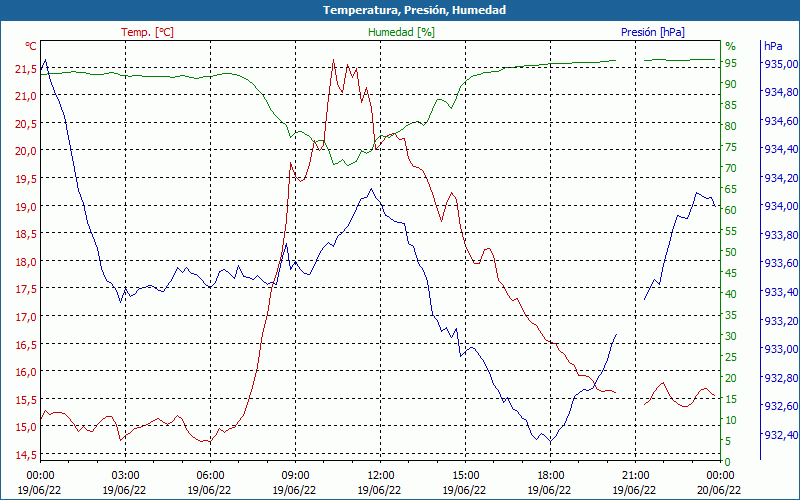Click time axis label '12:00'
Image resolution: width=800 pixels, height=500 pixels.
point(380,476)
